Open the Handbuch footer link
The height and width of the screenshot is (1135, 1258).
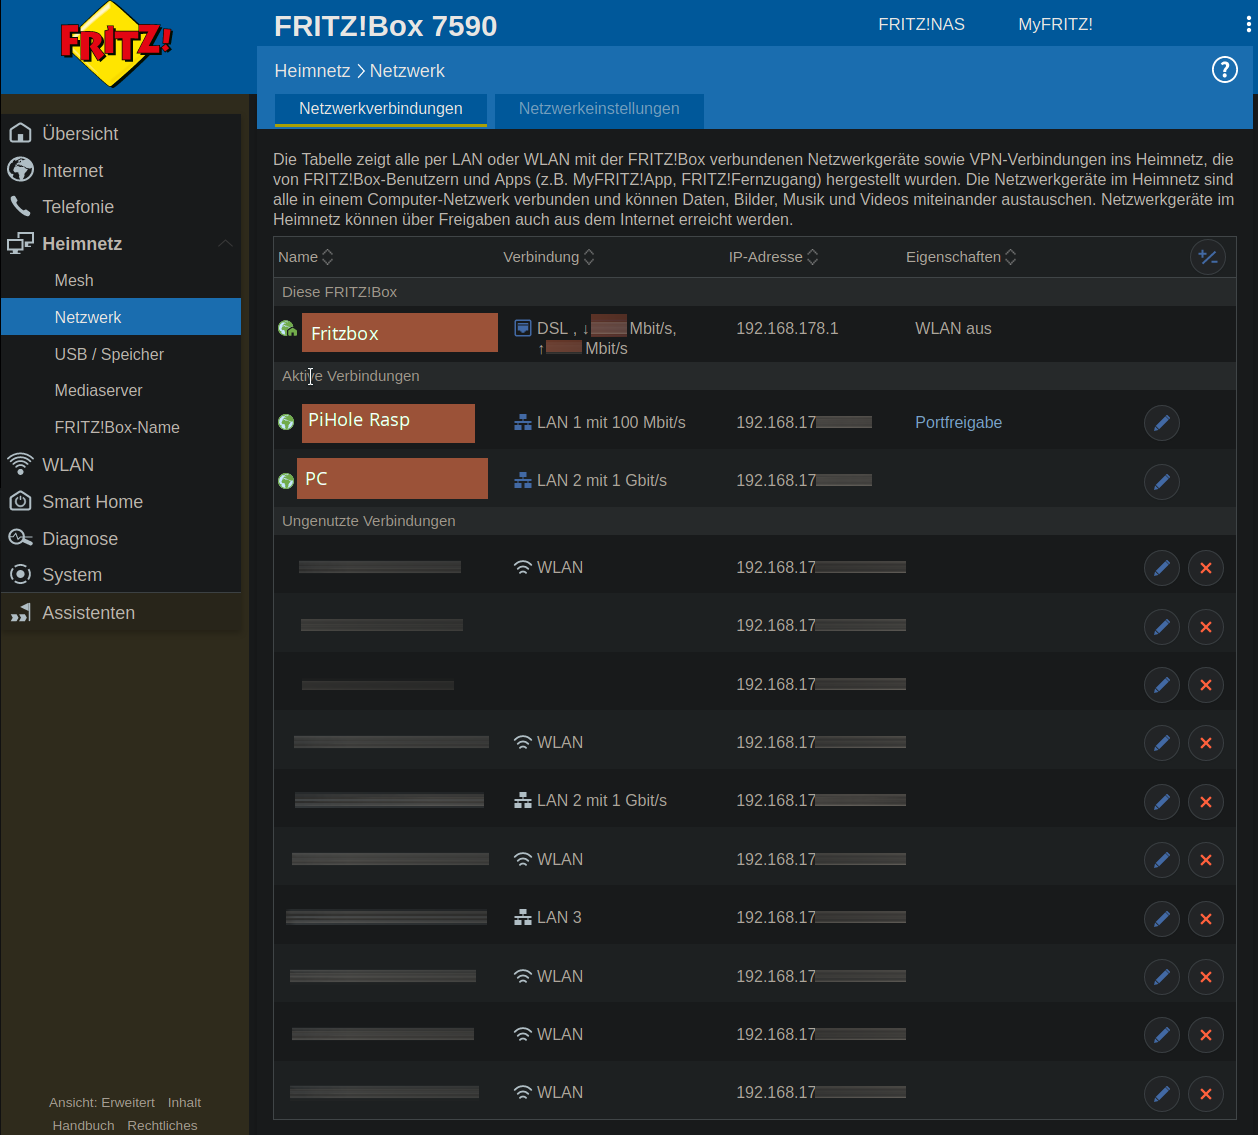[84, 1125]
